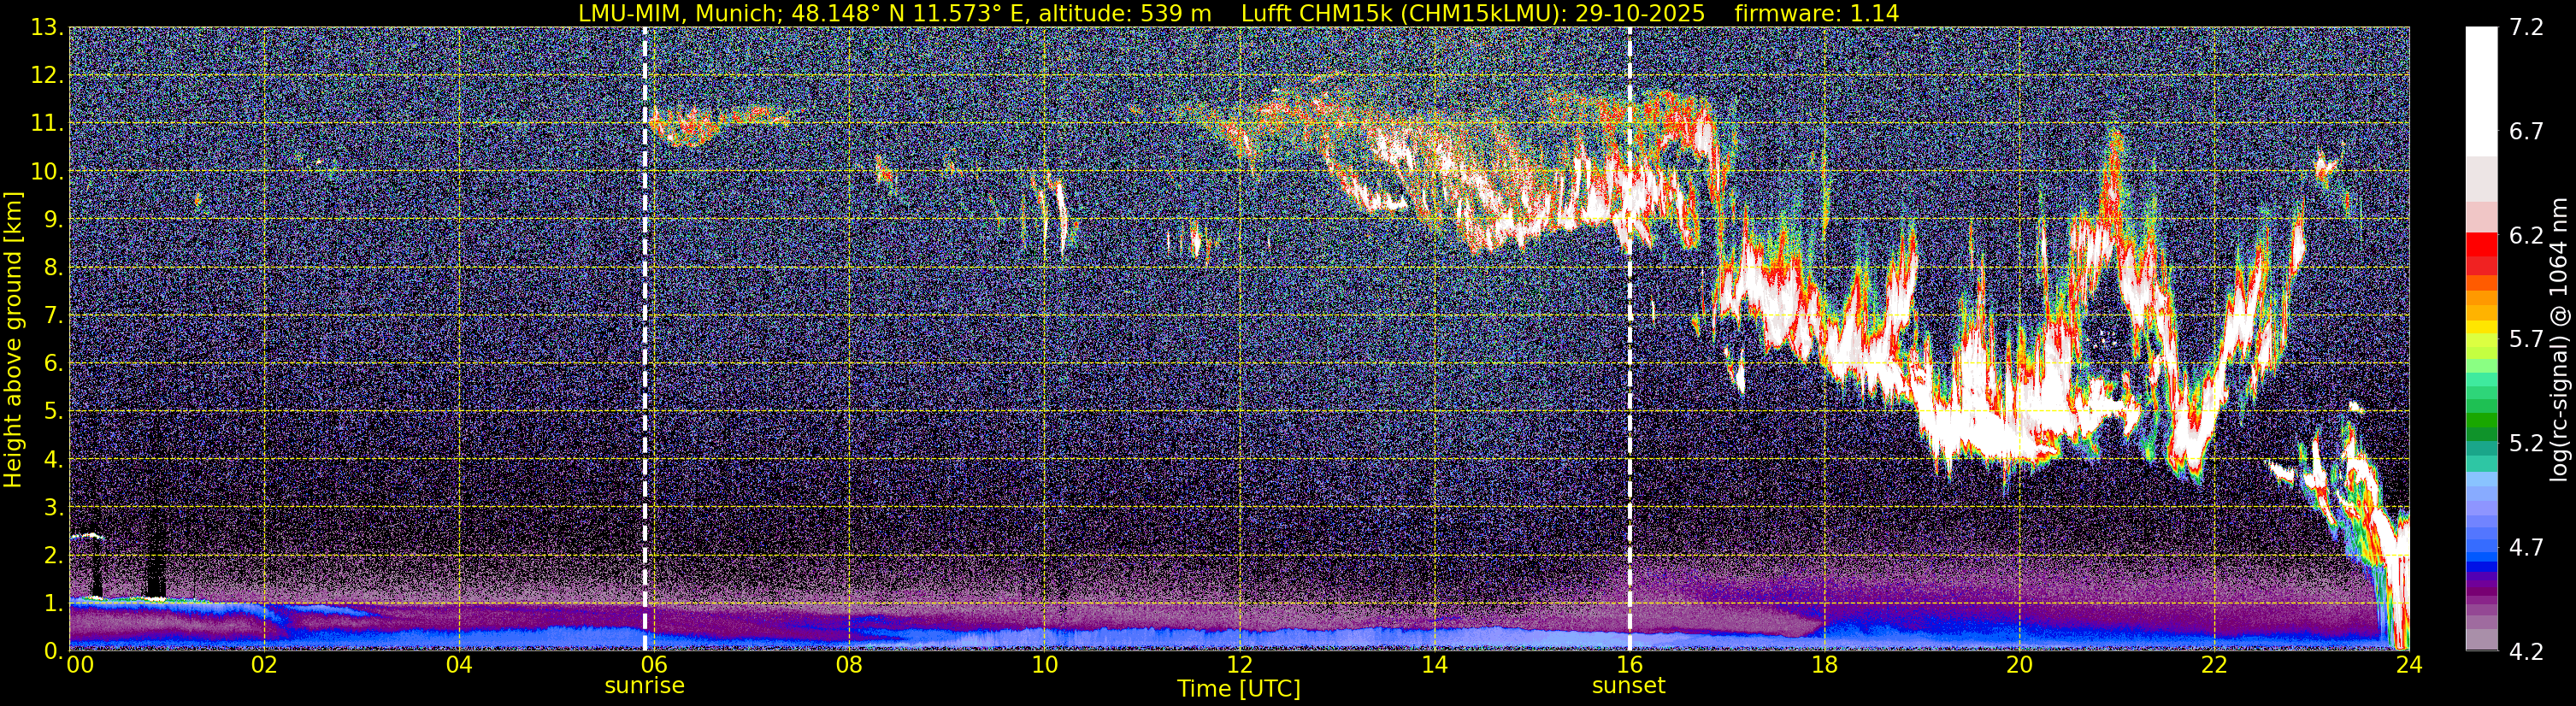Click the '11.' height tick label

tap(47, 124)
